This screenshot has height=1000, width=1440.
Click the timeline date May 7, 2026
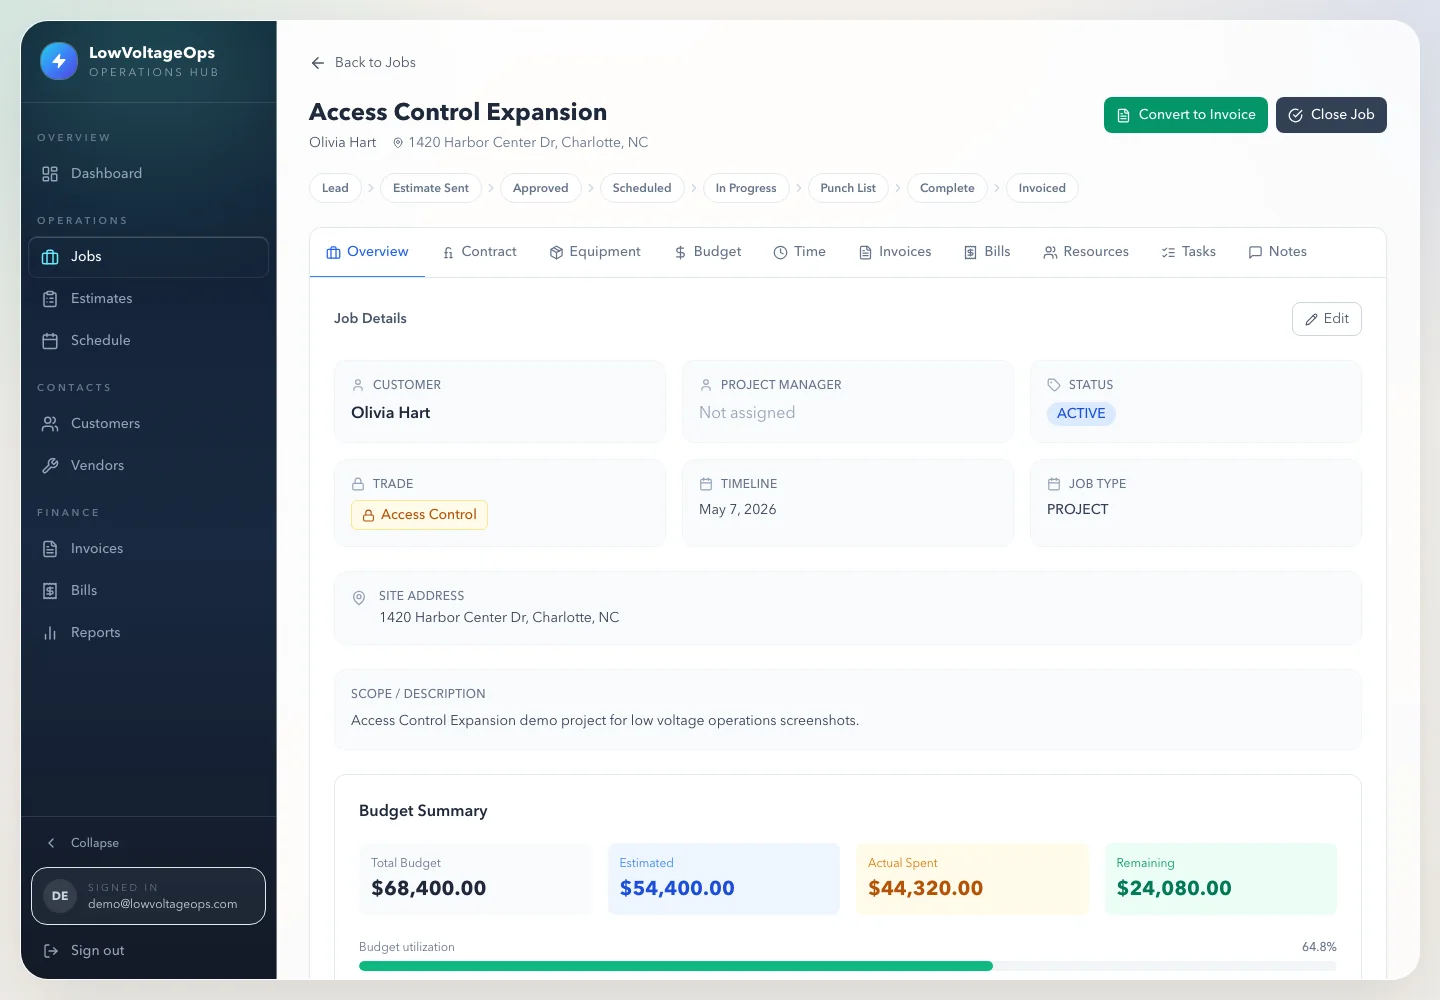coord(738,510)
